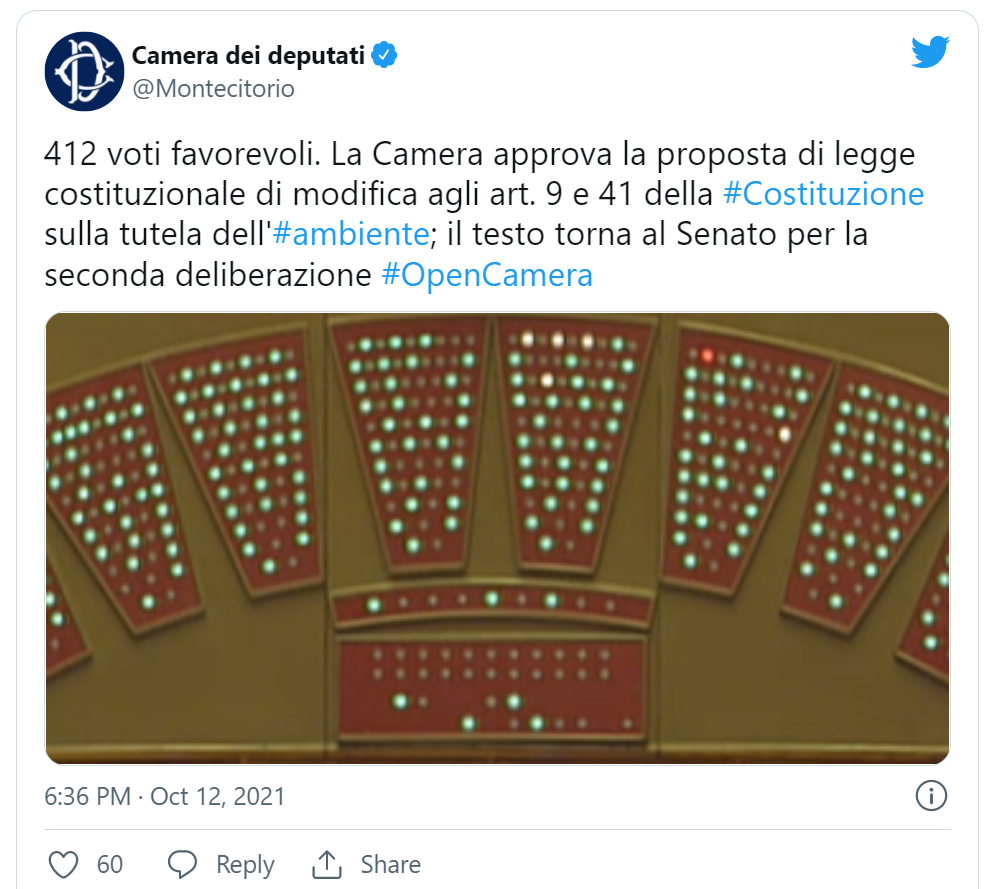The width and height of the screenshot is (999, 889).
Task: Click the Reply text label
Action: tap(245, 865)
